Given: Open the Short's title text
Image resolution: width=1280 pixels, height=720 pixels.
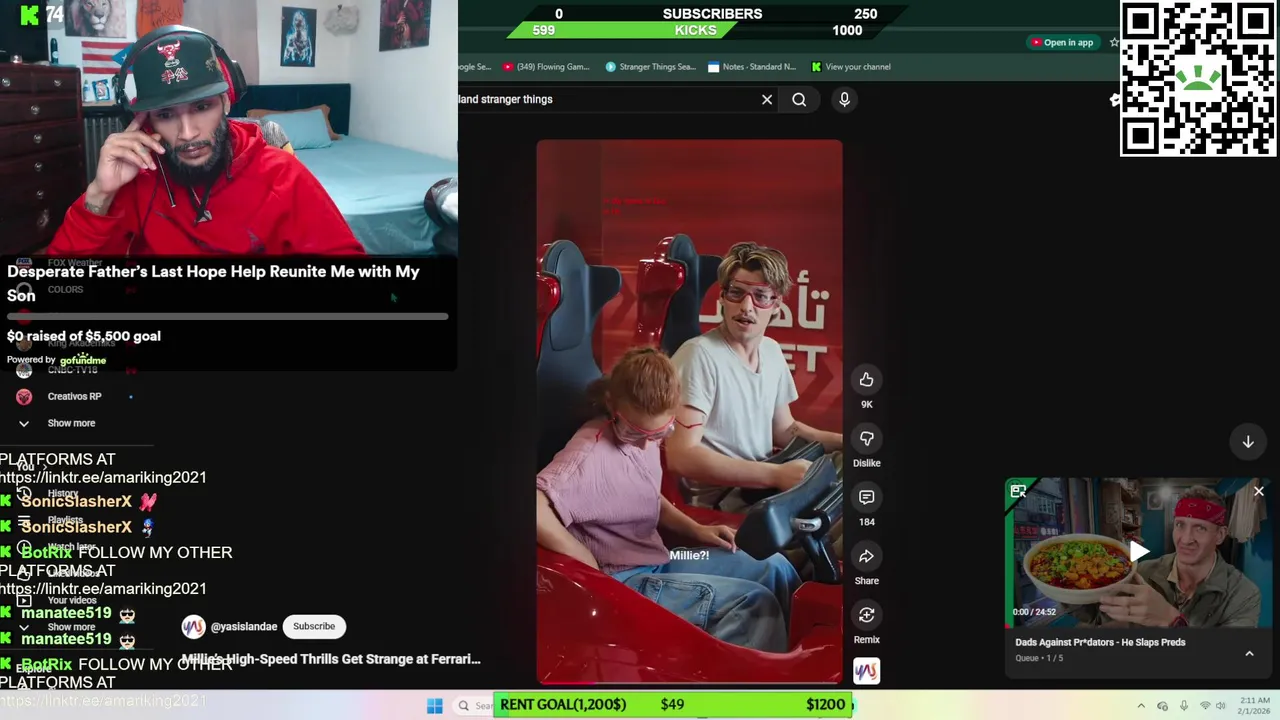Looking at the screenshot, I should click(331, 659).
